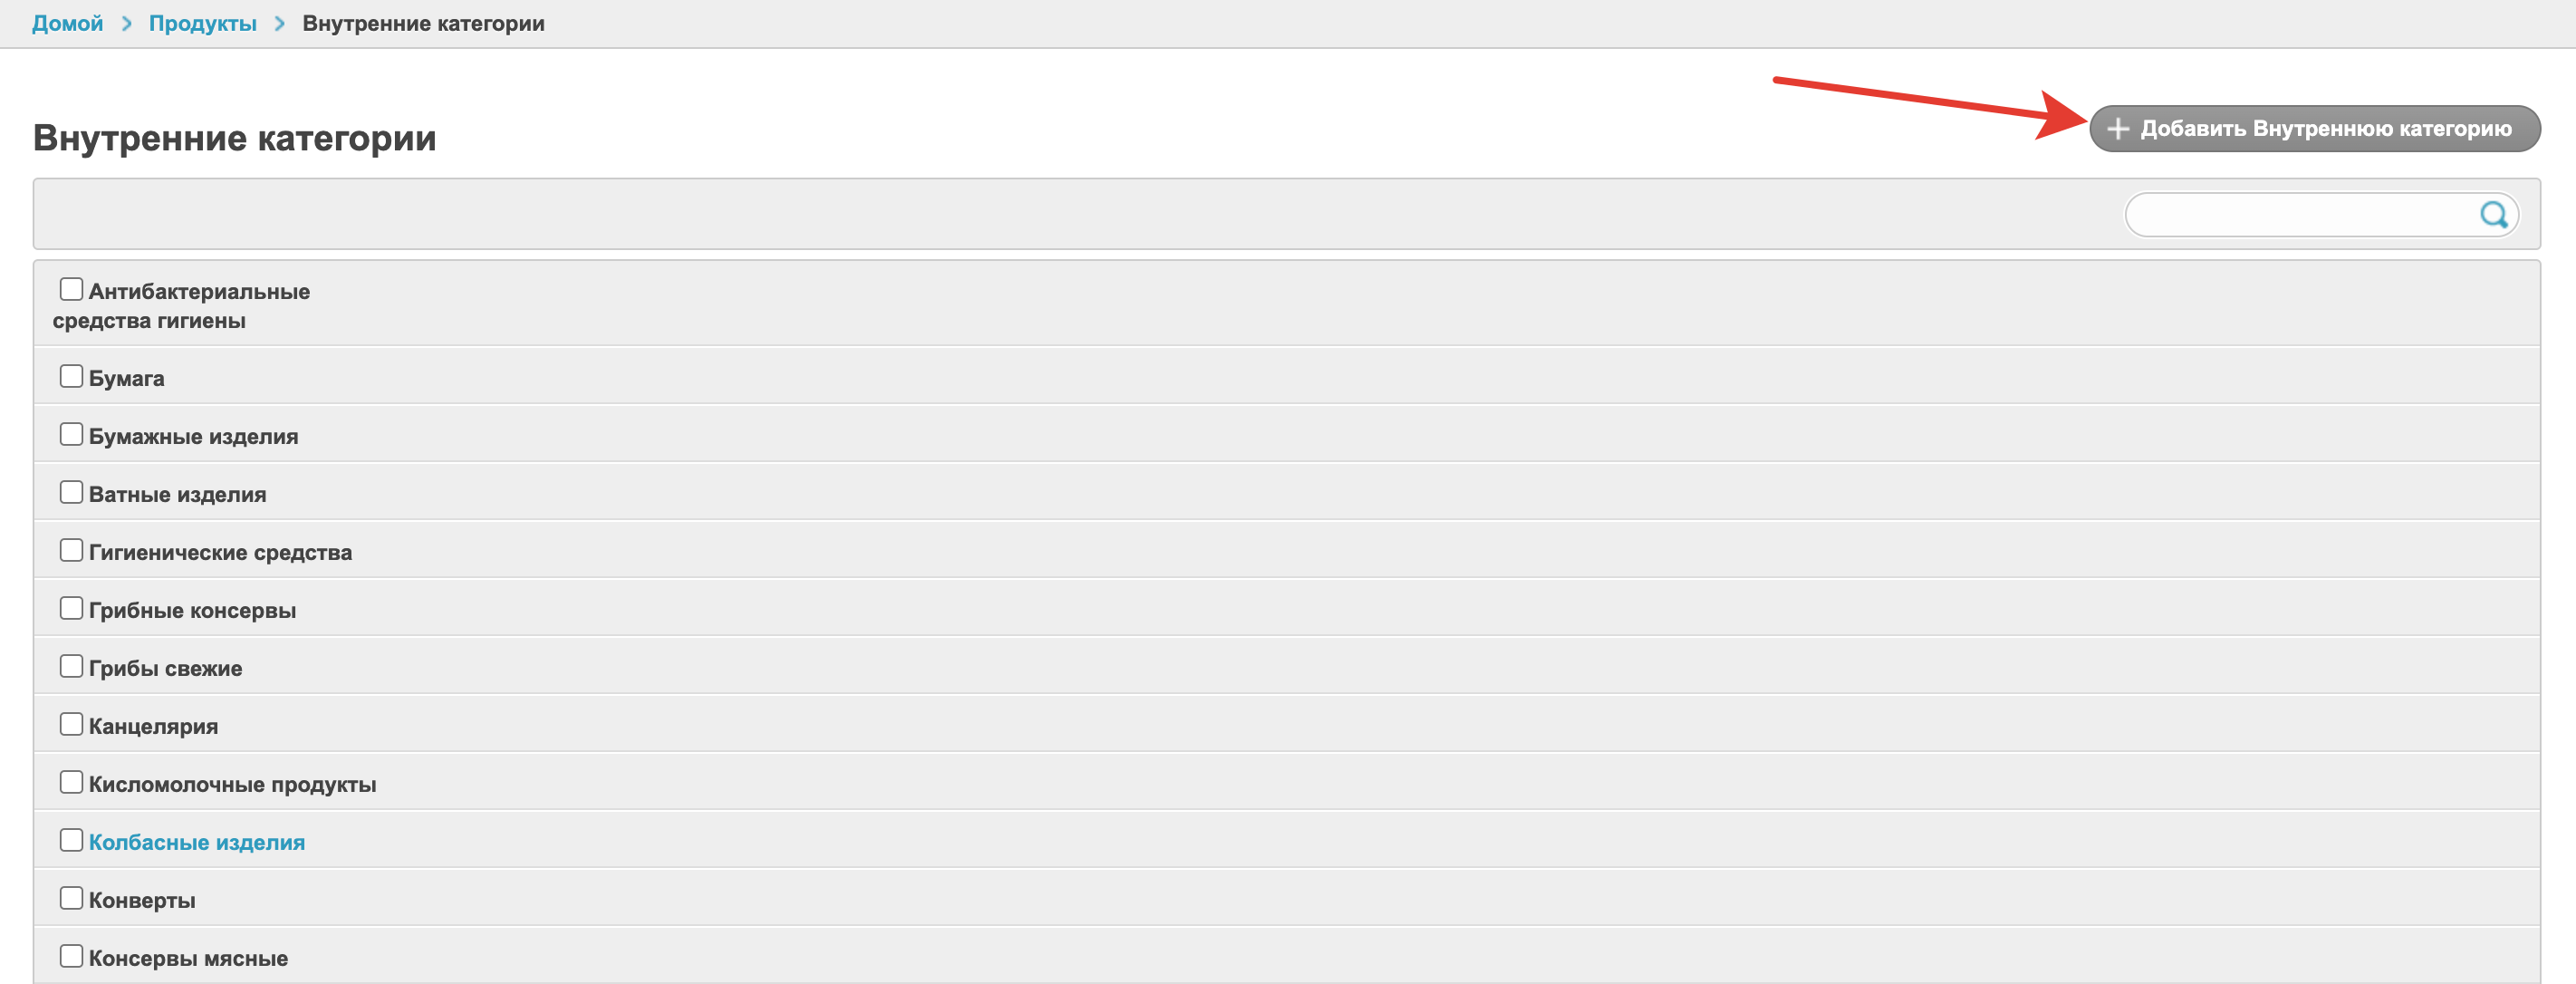Image resolution: width=2576 pixels, height=984 pixels.
Task: Open the Канцелярия category row
Action: pyautogui.click(x=153, y=726)
